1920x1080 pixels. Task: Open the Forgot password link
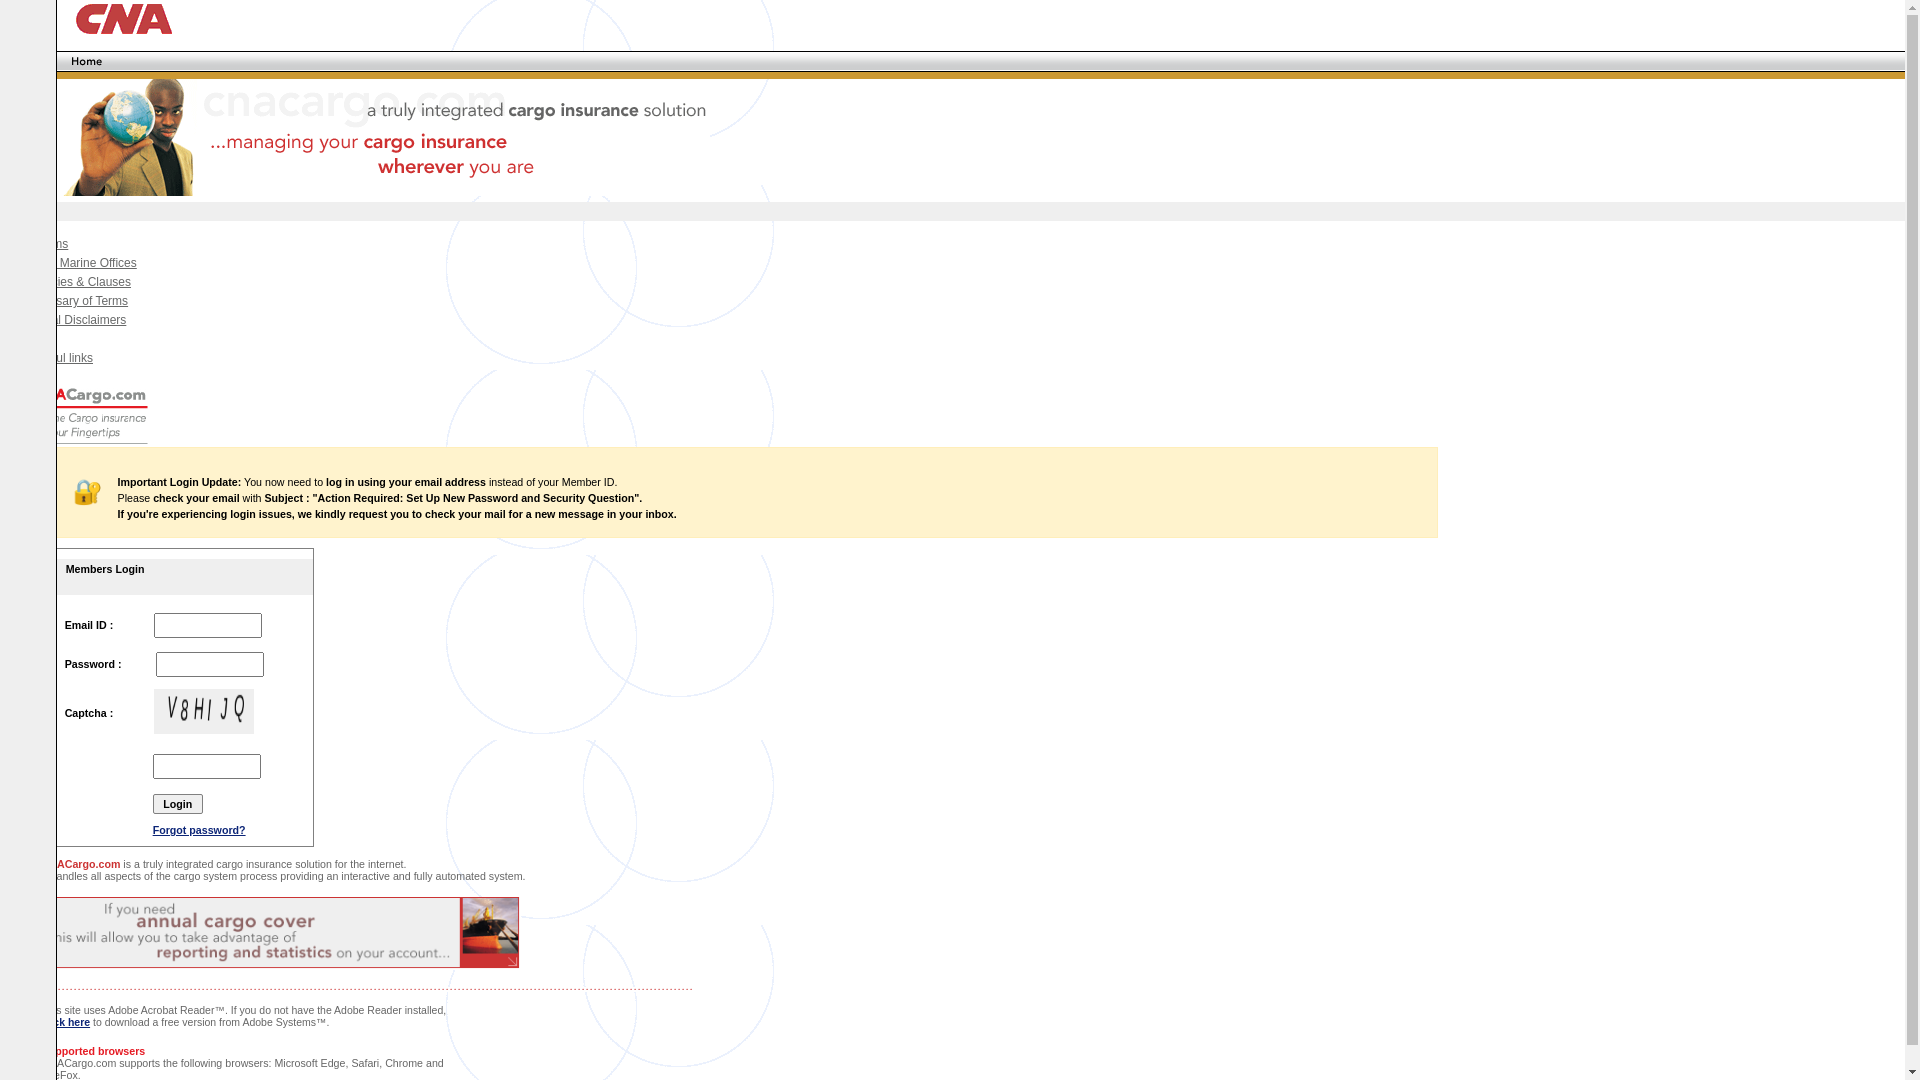point(199,830)
